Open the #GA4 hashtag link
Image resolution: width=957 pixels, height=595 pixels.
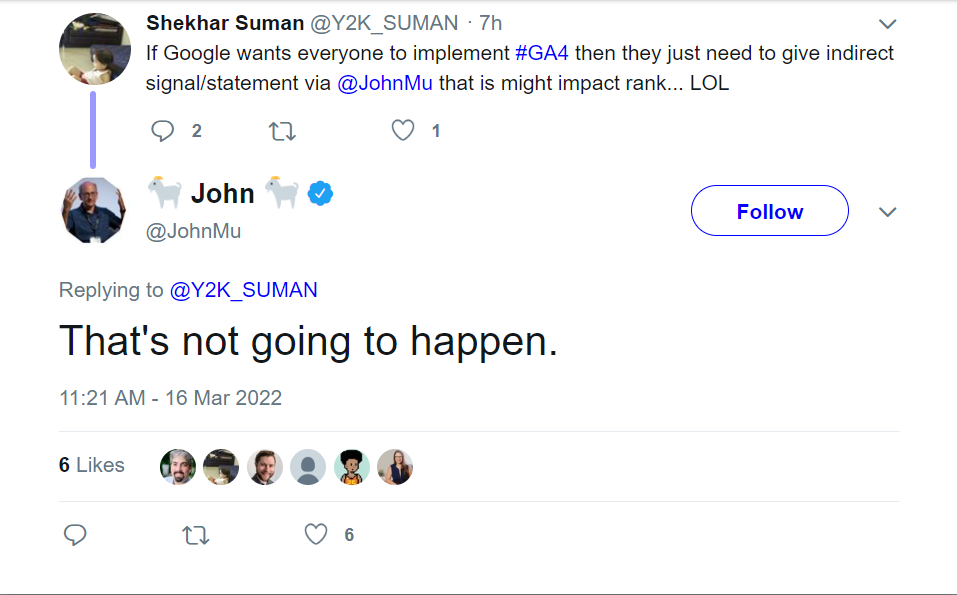541,53
